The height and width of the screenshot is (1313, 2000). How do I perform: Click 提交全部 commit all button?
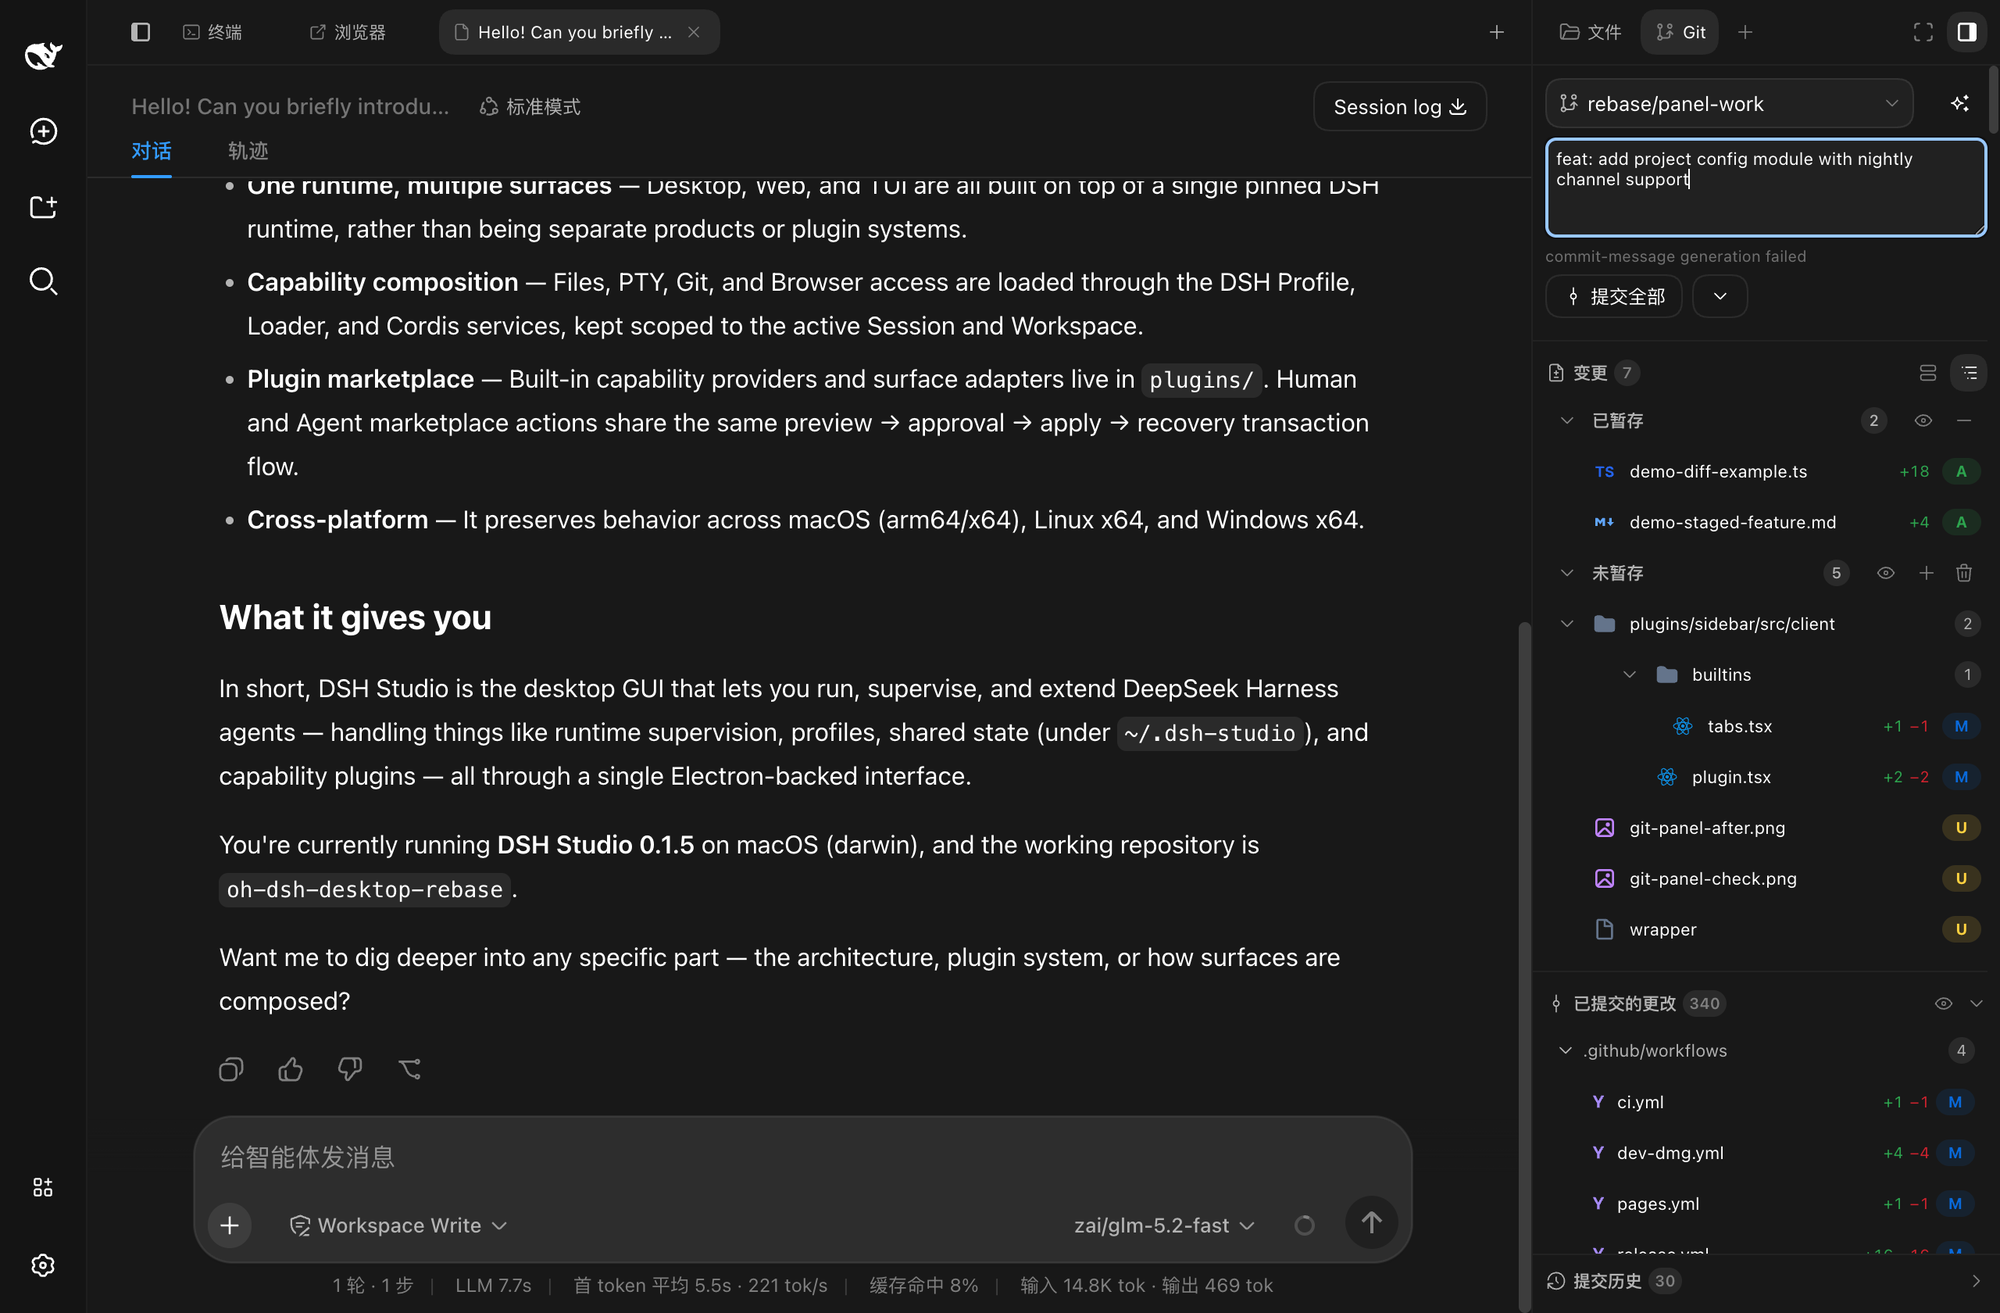1614,296
